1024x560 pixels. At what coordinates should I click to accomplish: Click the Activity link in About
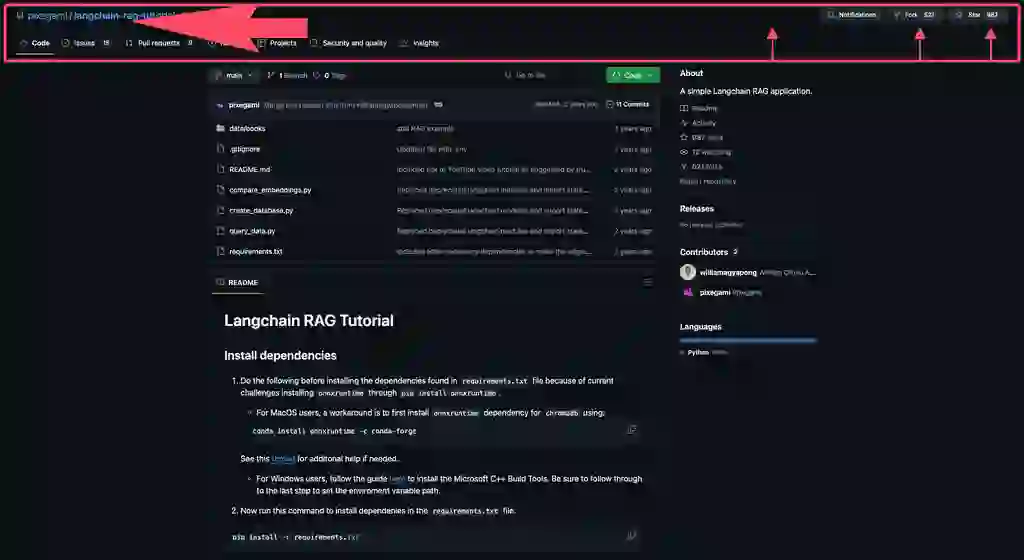pyautogui.click(x=698, y=123)
